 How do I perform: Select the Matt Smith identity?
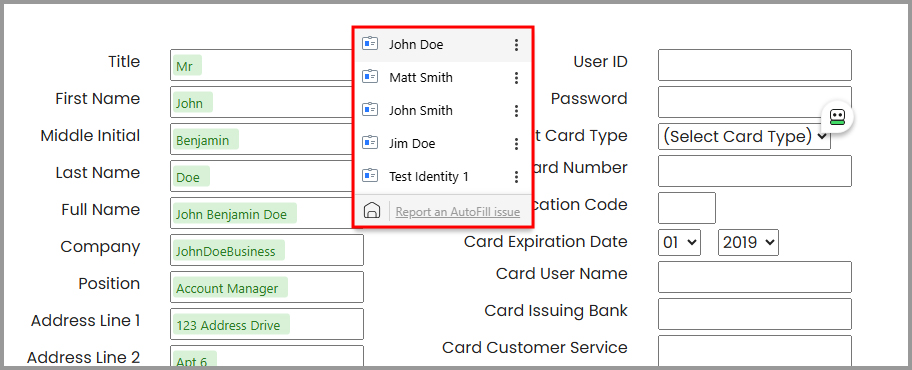click(443, 78)
